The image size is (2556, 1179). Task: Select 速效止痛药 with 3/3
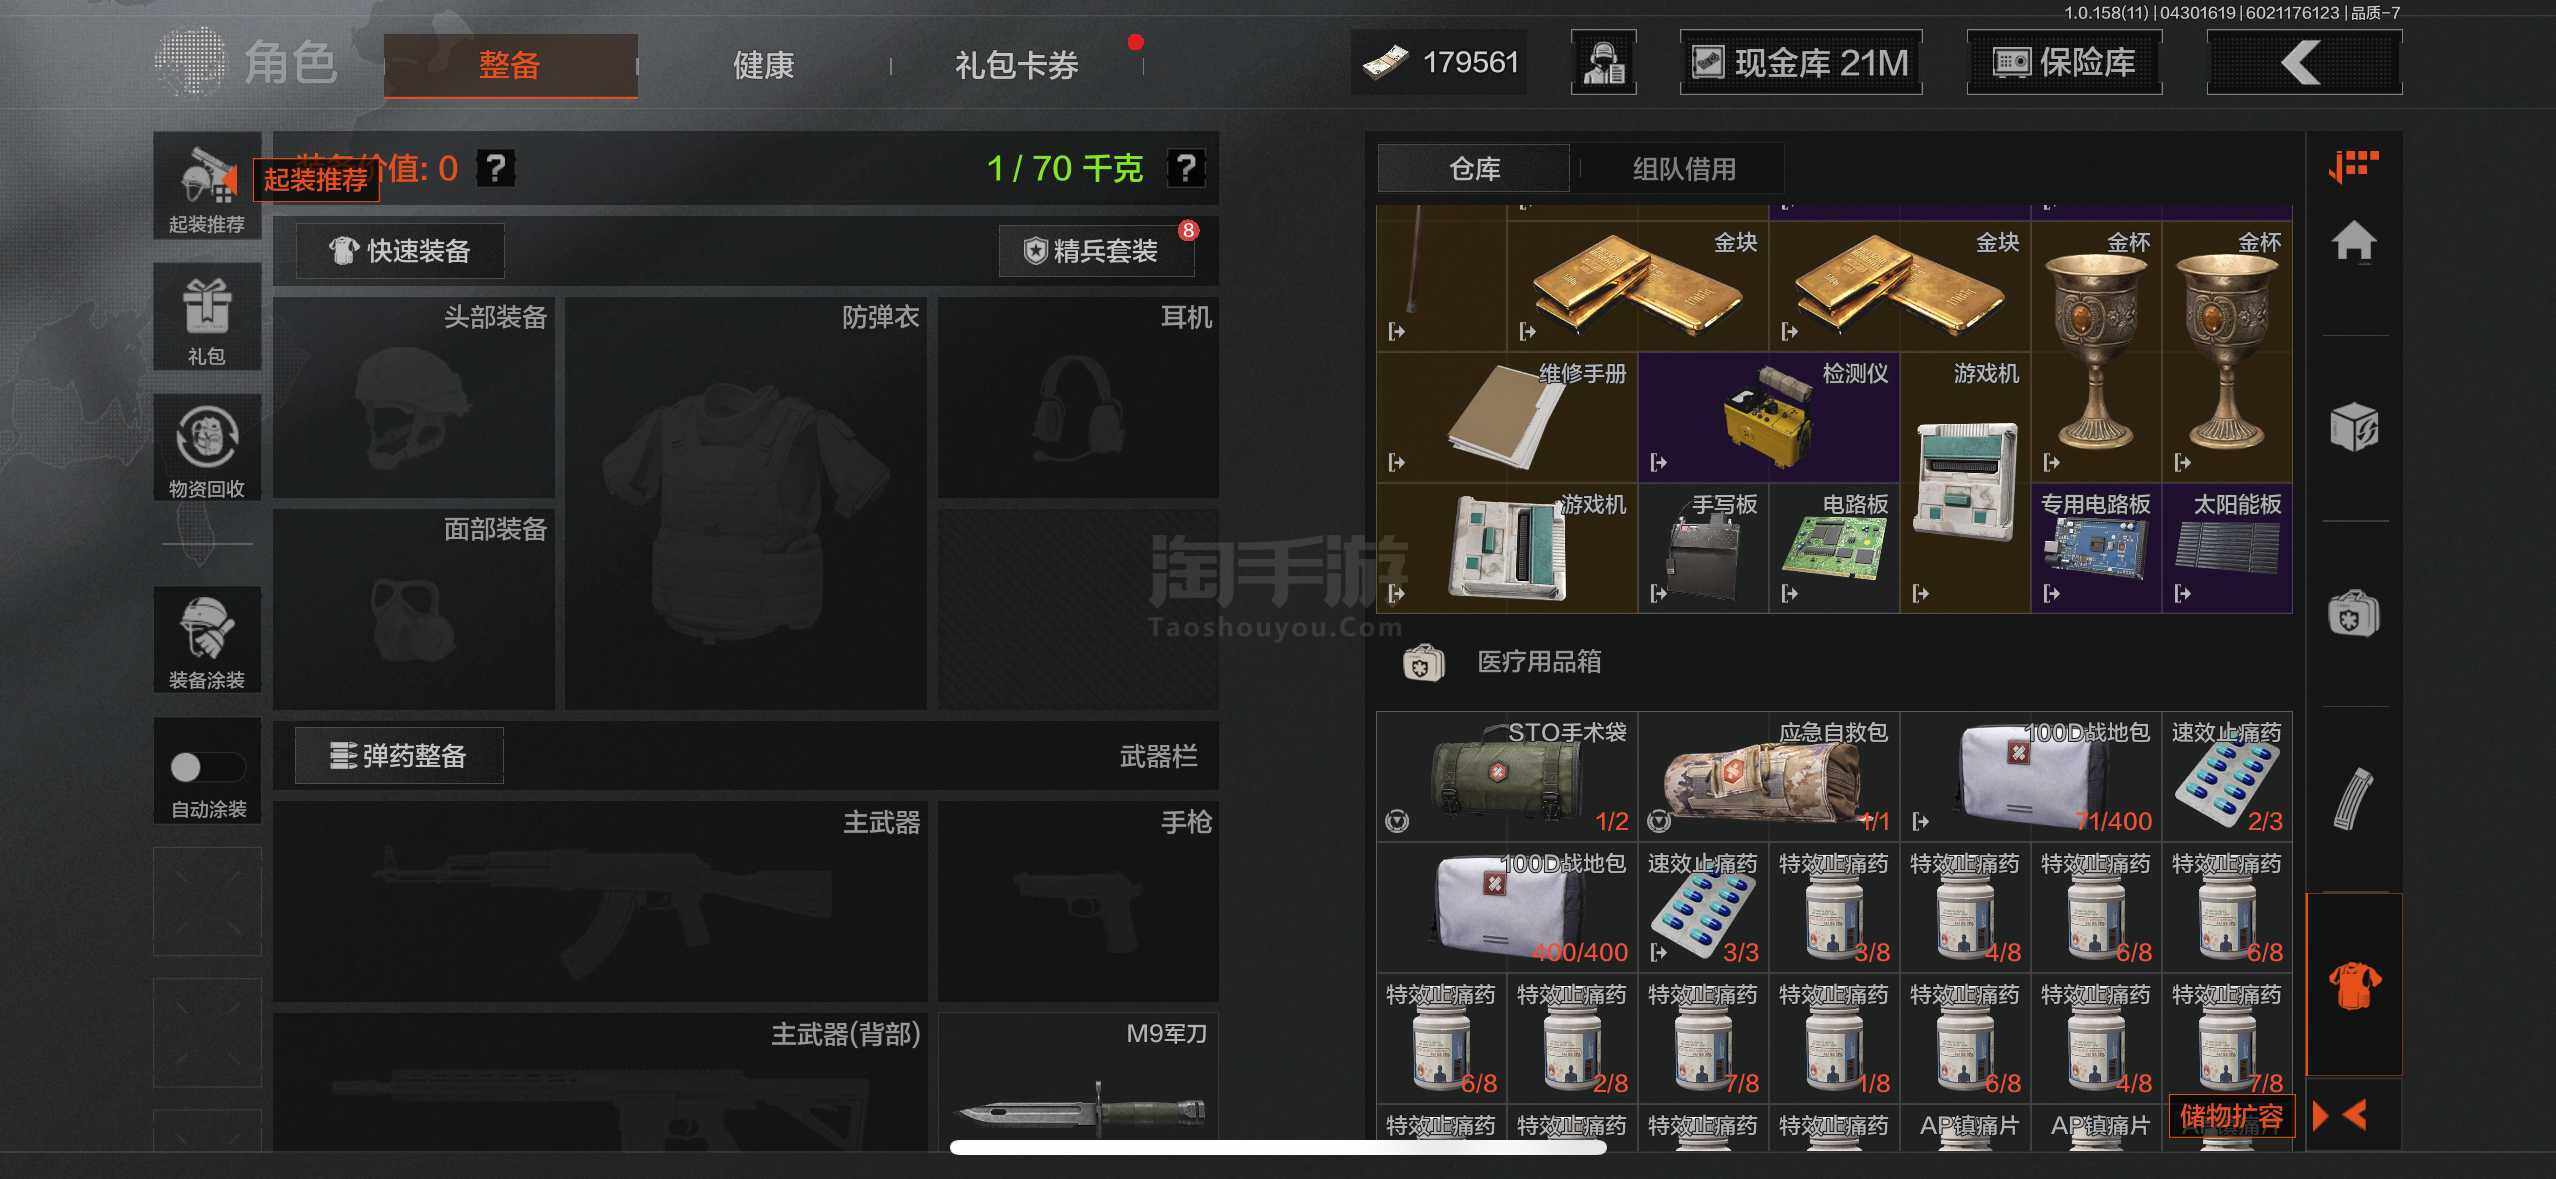pyautogui.click(x=1704, y=908)
